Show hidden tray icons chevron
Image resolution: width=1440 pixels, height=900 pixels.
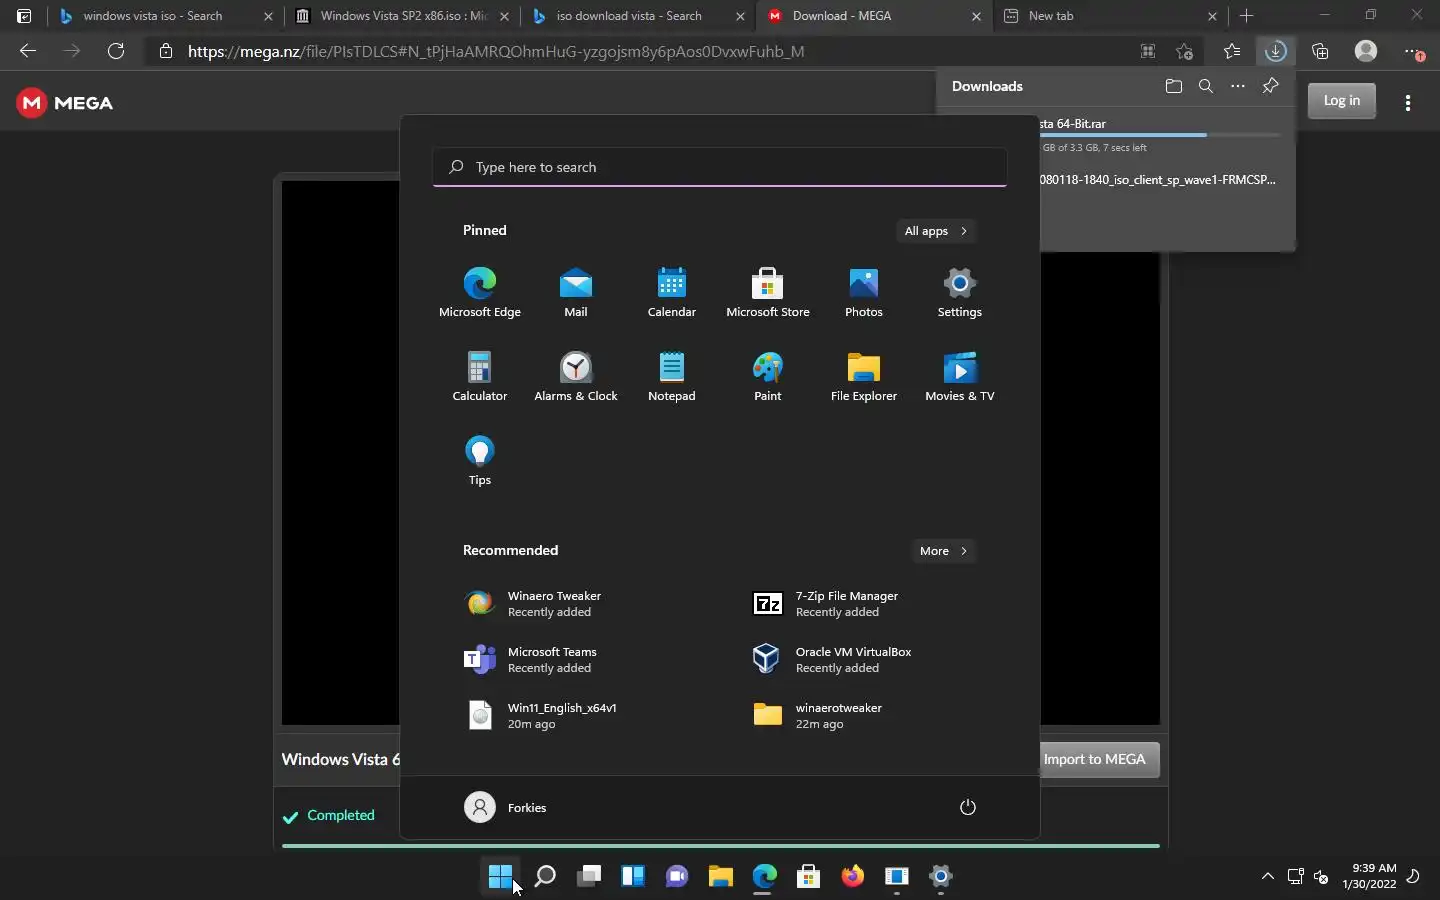1268,877
